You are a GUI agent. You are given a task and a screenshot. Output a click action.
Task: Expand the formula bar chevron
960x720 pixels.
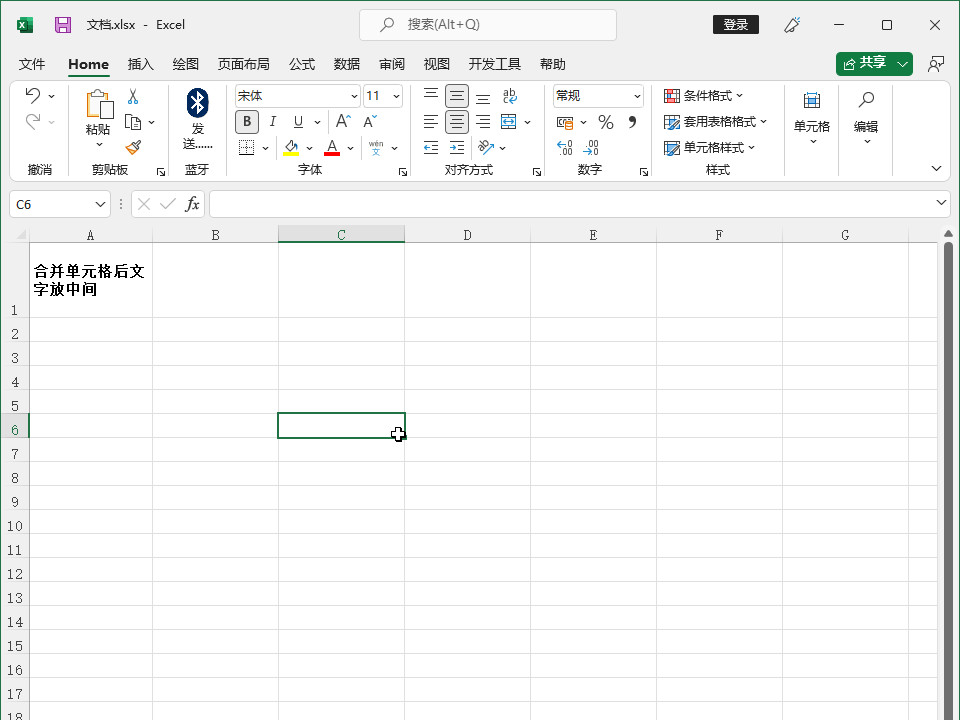[941, 202]
